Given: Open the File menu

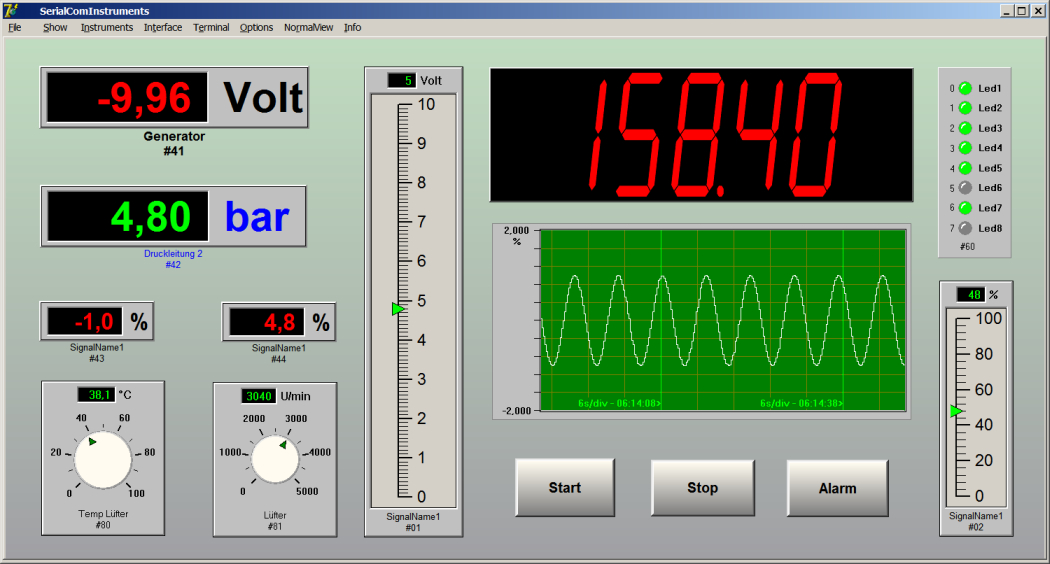Looking at the screenshot, I should click(15, 27).
